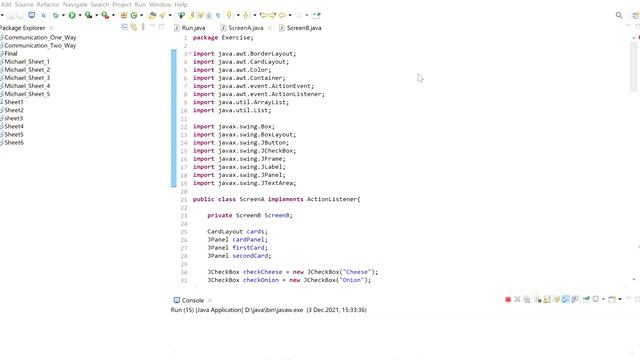Click the Run External Tools icon

(105, 15)
